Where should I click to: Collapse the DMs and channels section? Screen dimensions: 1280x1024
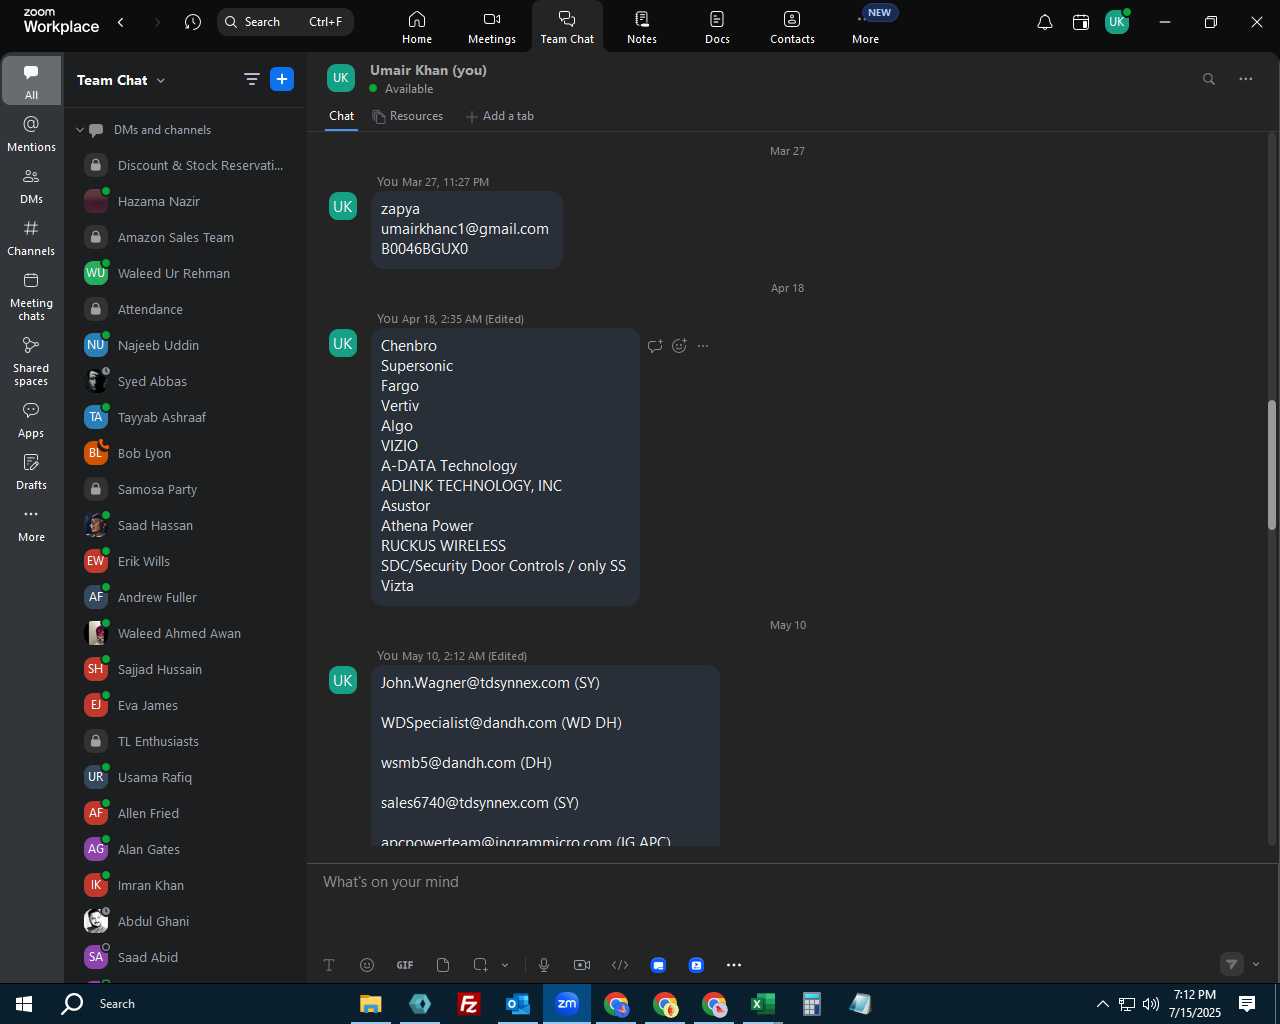click(80, 130)
